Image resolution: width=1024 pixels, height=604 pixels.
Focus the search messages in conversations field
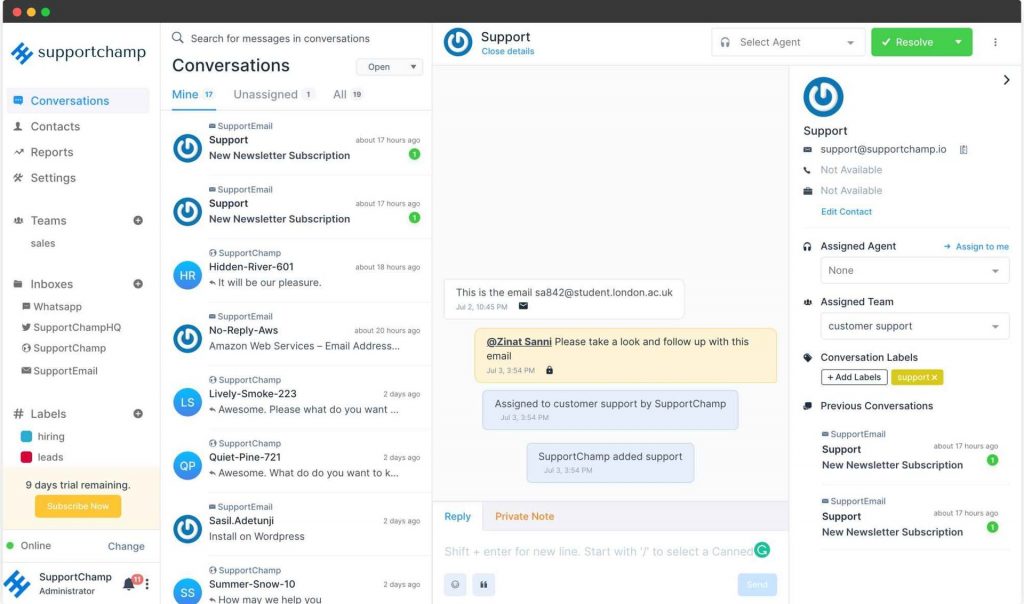click(x=280, y=39)
